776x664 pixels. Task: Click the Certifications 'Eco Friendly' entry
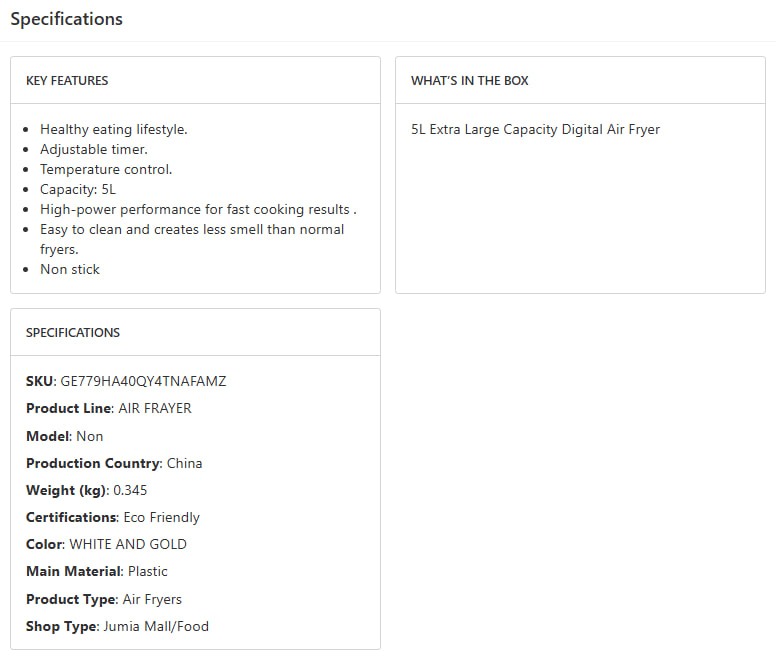pyautogui.click(x=160, y=517)
